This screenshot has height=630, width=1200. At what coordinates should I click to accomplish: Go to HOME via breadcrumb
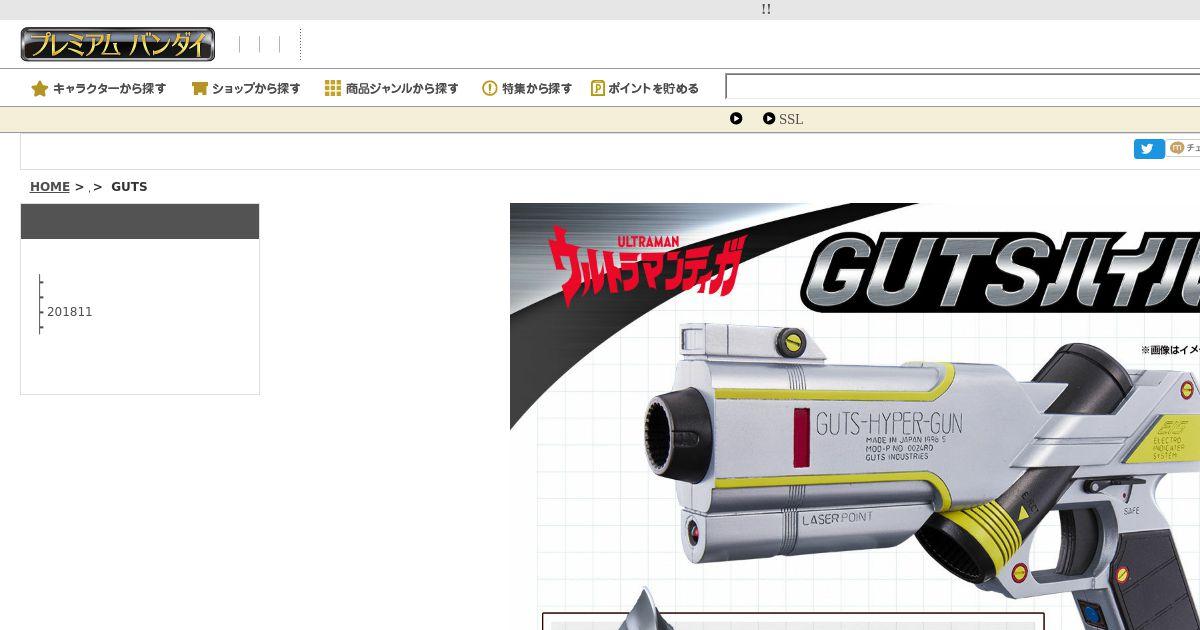(50, 187)
